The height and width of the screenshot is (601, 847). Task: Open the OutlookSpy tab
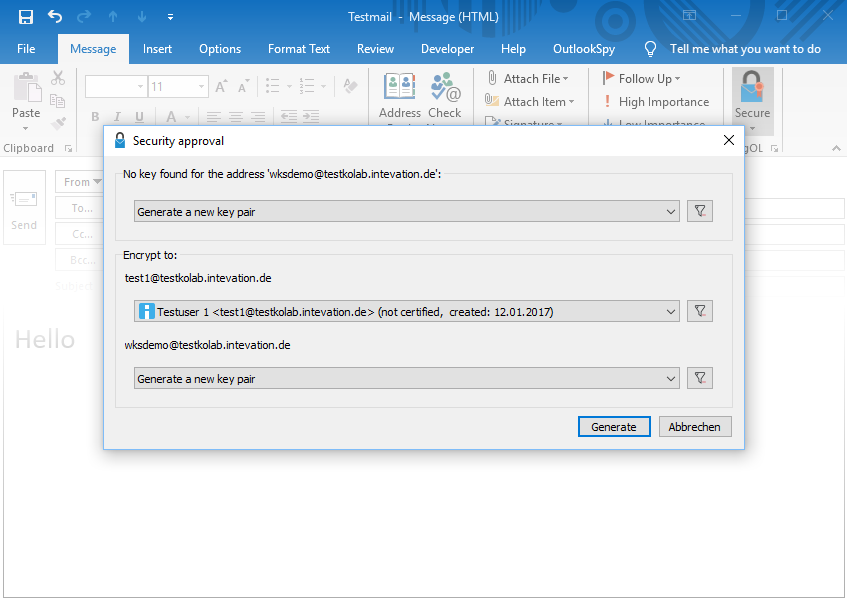pos(583,49)
